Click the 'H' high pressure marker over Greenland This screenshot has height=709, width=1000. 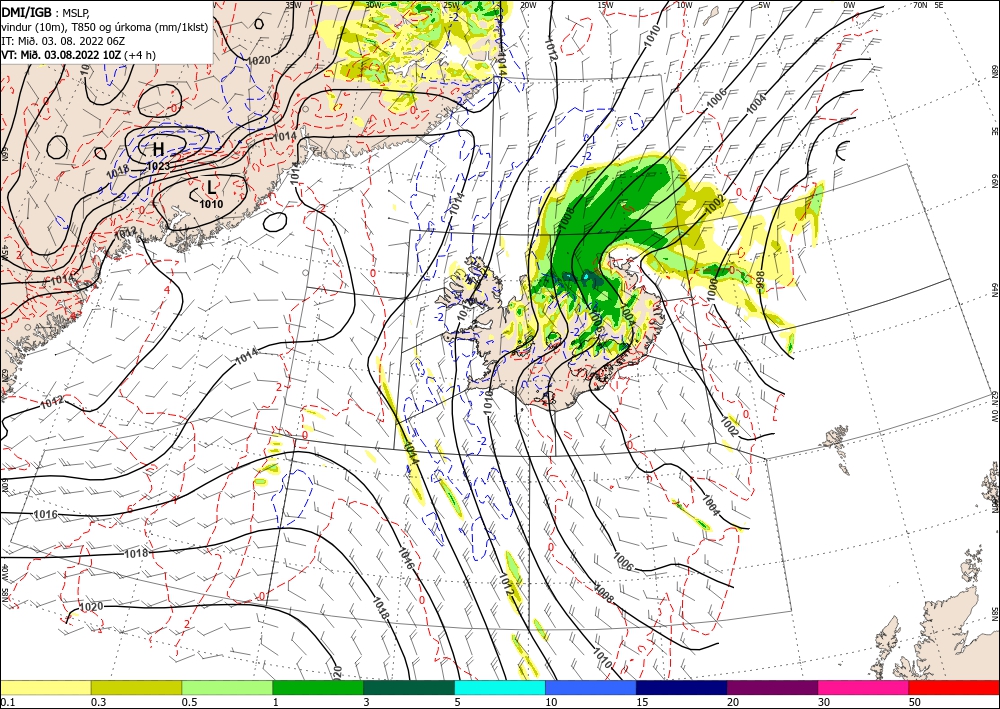tap(158, 149)
